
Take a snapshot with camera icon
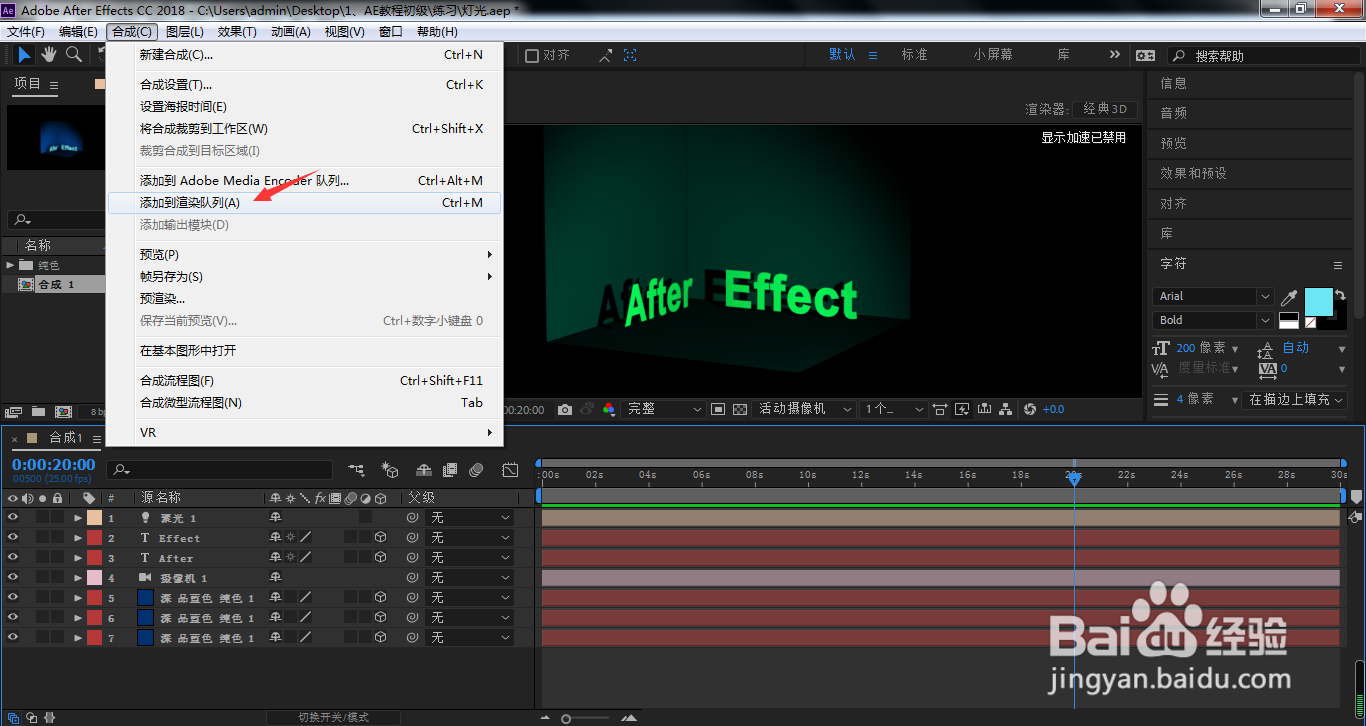(565, 409)
